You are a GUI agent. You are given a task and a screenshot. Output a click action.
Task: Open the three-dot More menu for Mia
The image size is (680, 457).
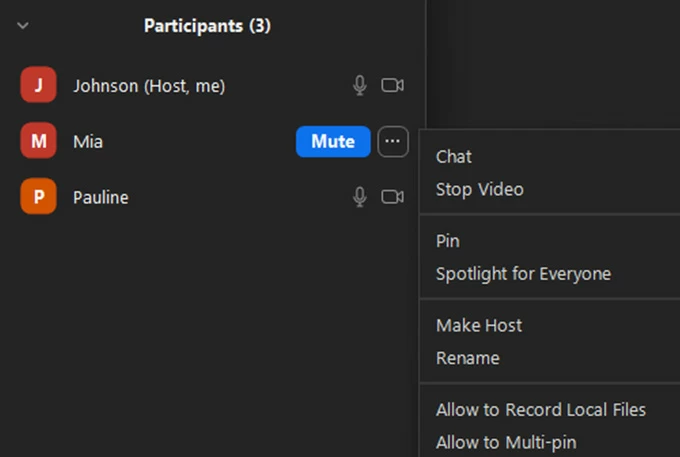(x=393, y=142)
